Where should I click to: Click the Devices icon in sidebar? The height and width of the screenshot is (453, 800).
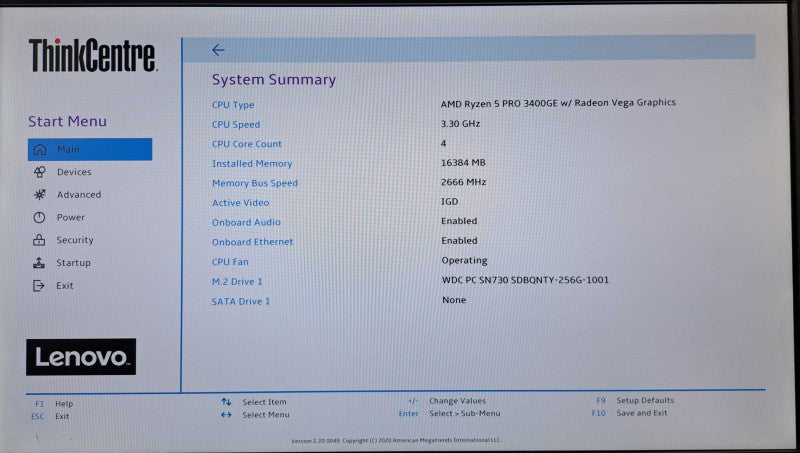[x=40, y=172]
